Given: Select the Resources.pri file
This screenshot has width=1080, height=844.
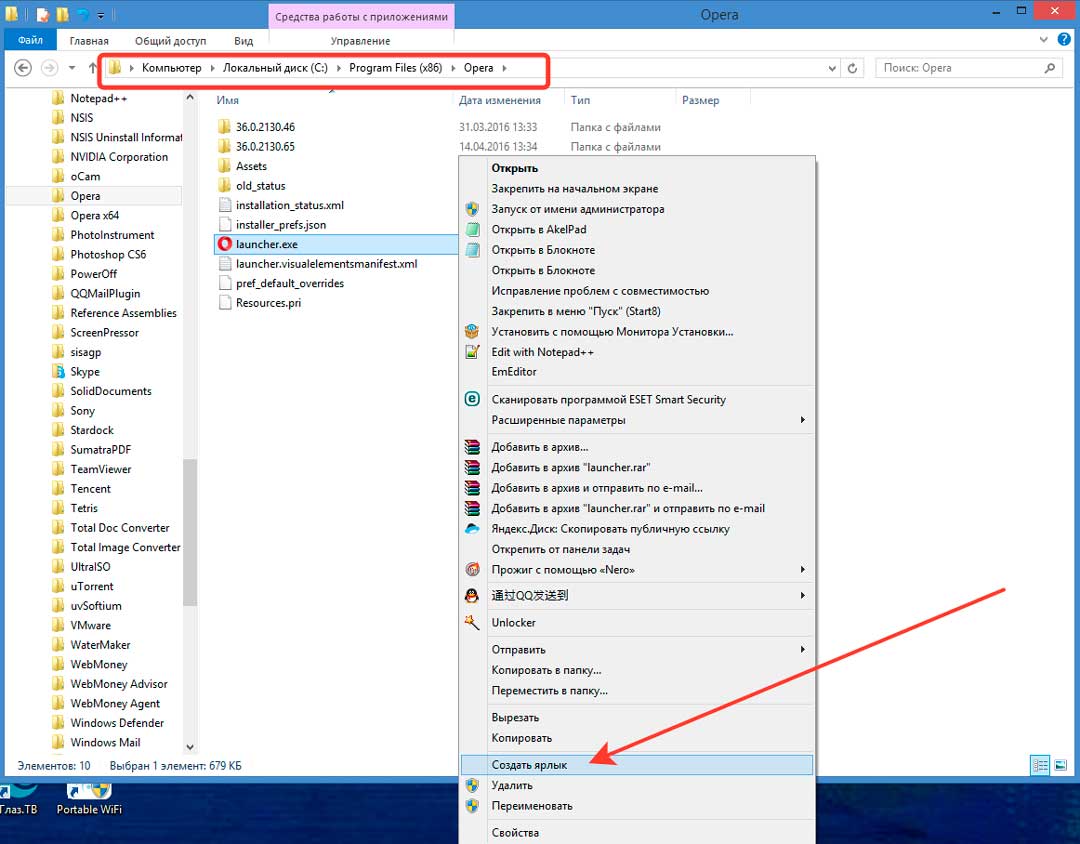Looking at the screenshot, I should pyautogui.click(x=268, y=302).
